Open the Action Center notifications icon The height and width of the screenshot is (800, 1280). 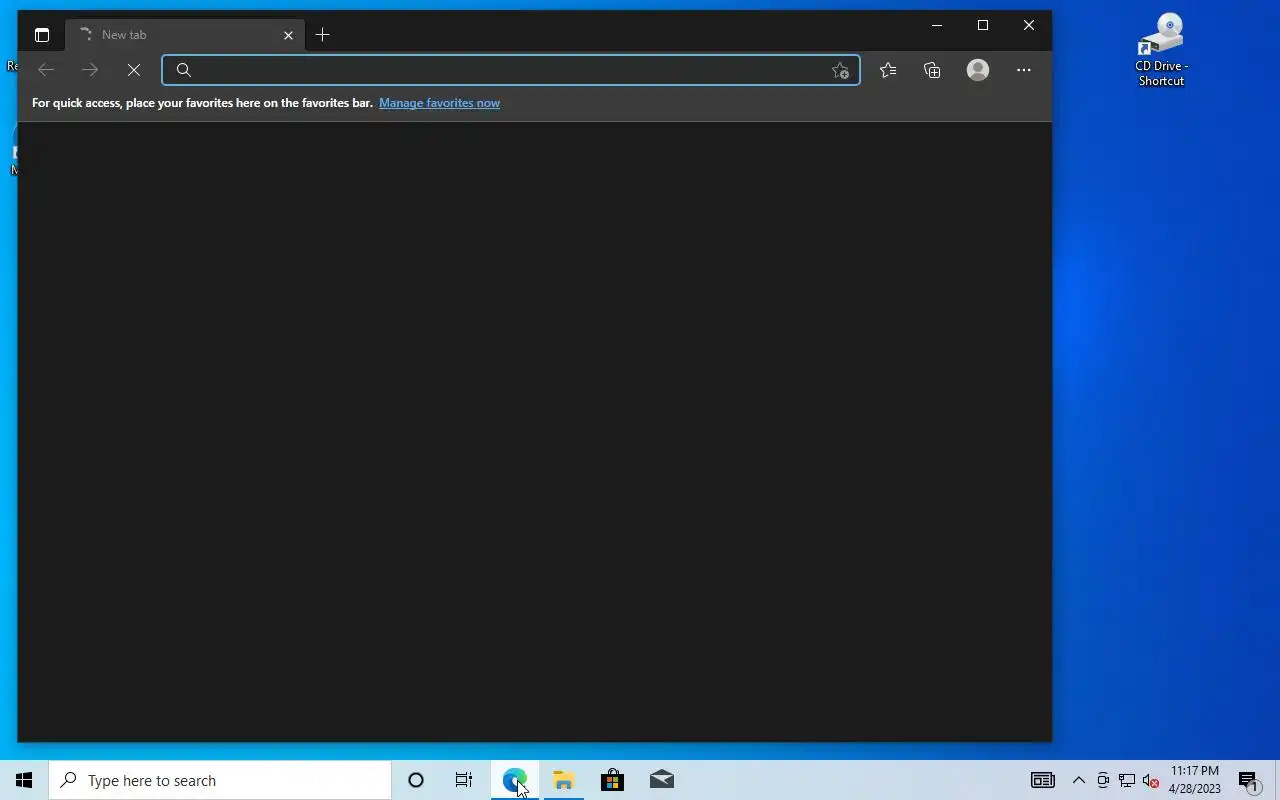tap(1250, 780)
